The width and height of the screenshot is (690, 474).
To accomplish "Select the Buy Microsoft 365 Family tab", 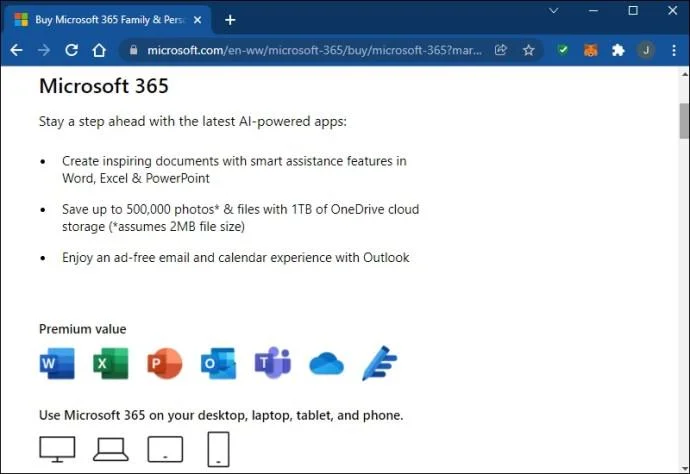I will (x=108, y=20).
